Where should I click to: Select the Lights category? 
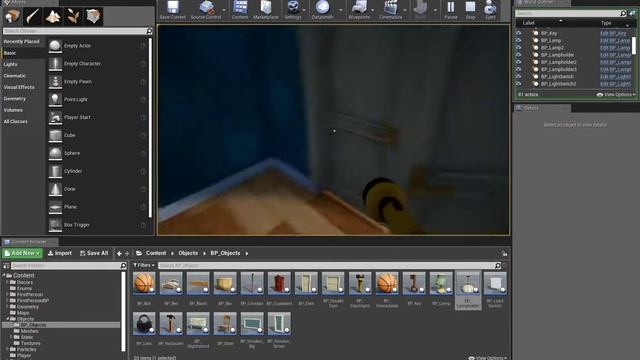click(11, 64)
